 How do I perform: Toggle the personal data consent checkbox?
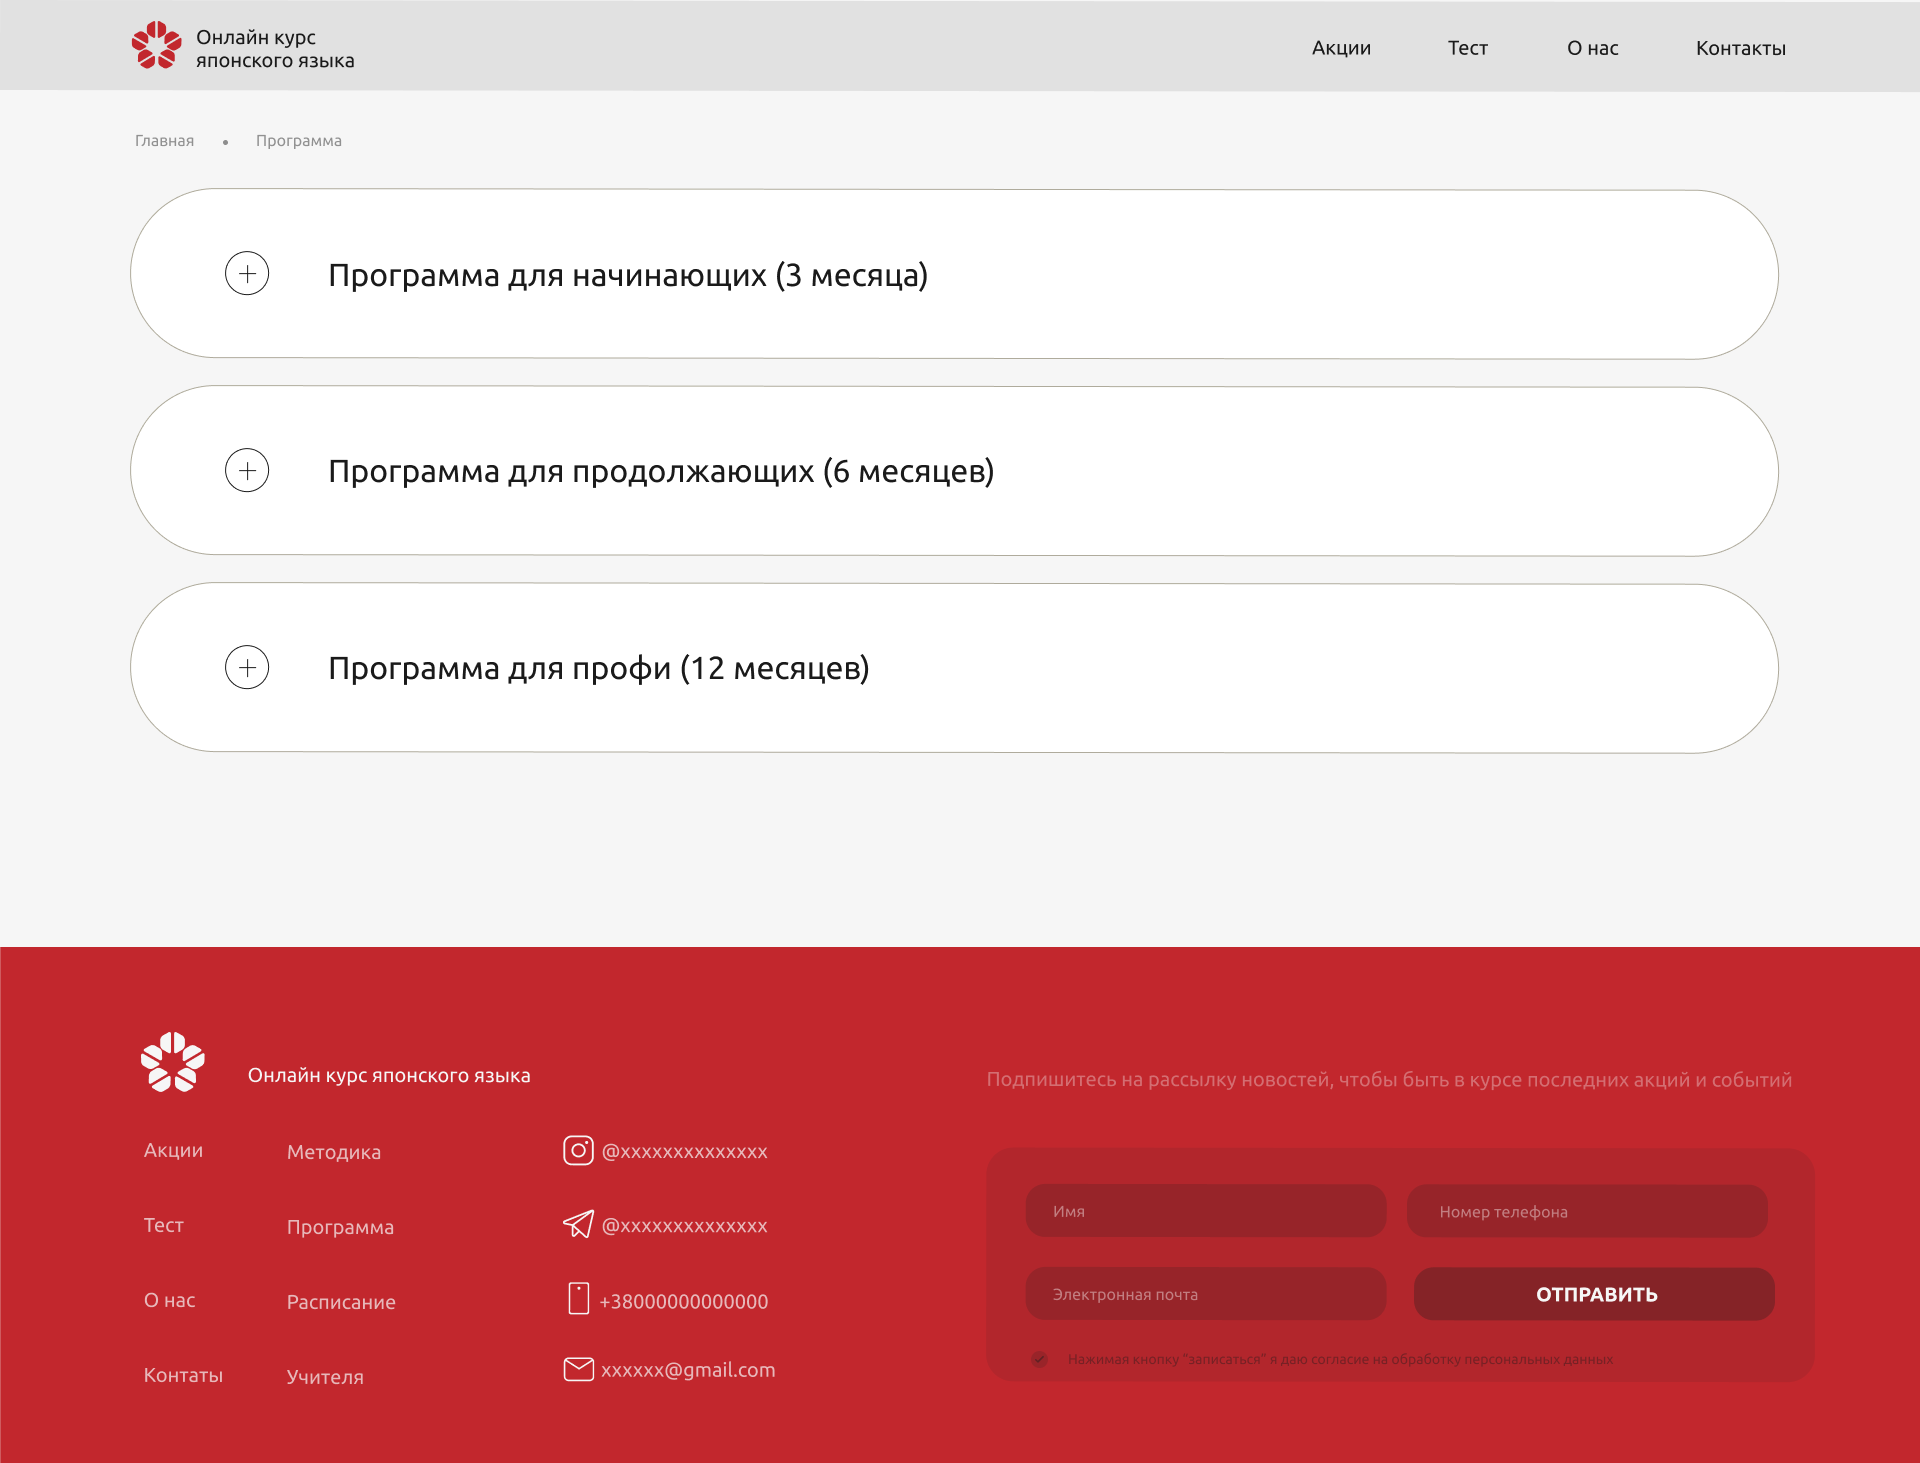pos(1040,1359)
